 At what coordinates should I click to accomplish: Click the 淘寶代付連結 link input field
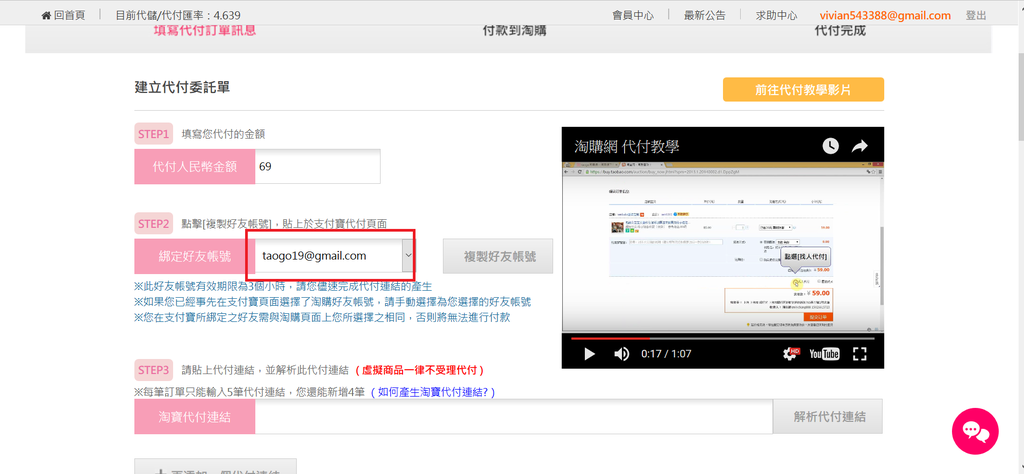pyautogui.click(x=514, y=417)
